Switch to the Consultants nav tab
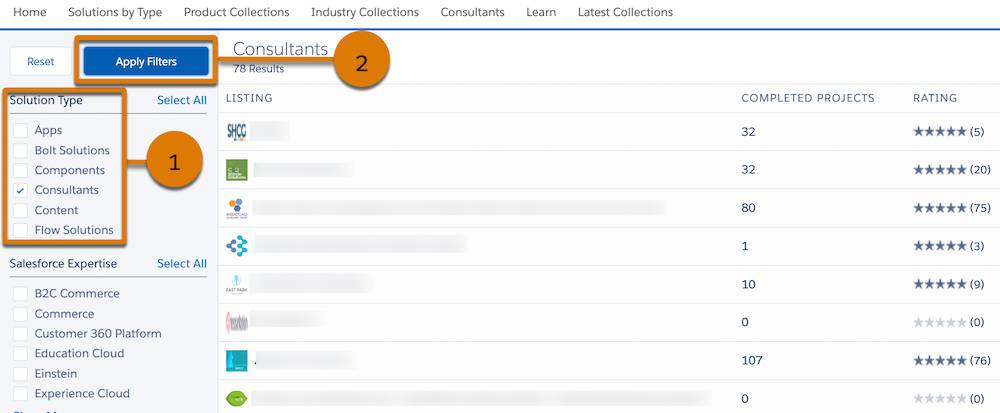The height and width of the screenshot is (413, 1000). click(473, 12)
